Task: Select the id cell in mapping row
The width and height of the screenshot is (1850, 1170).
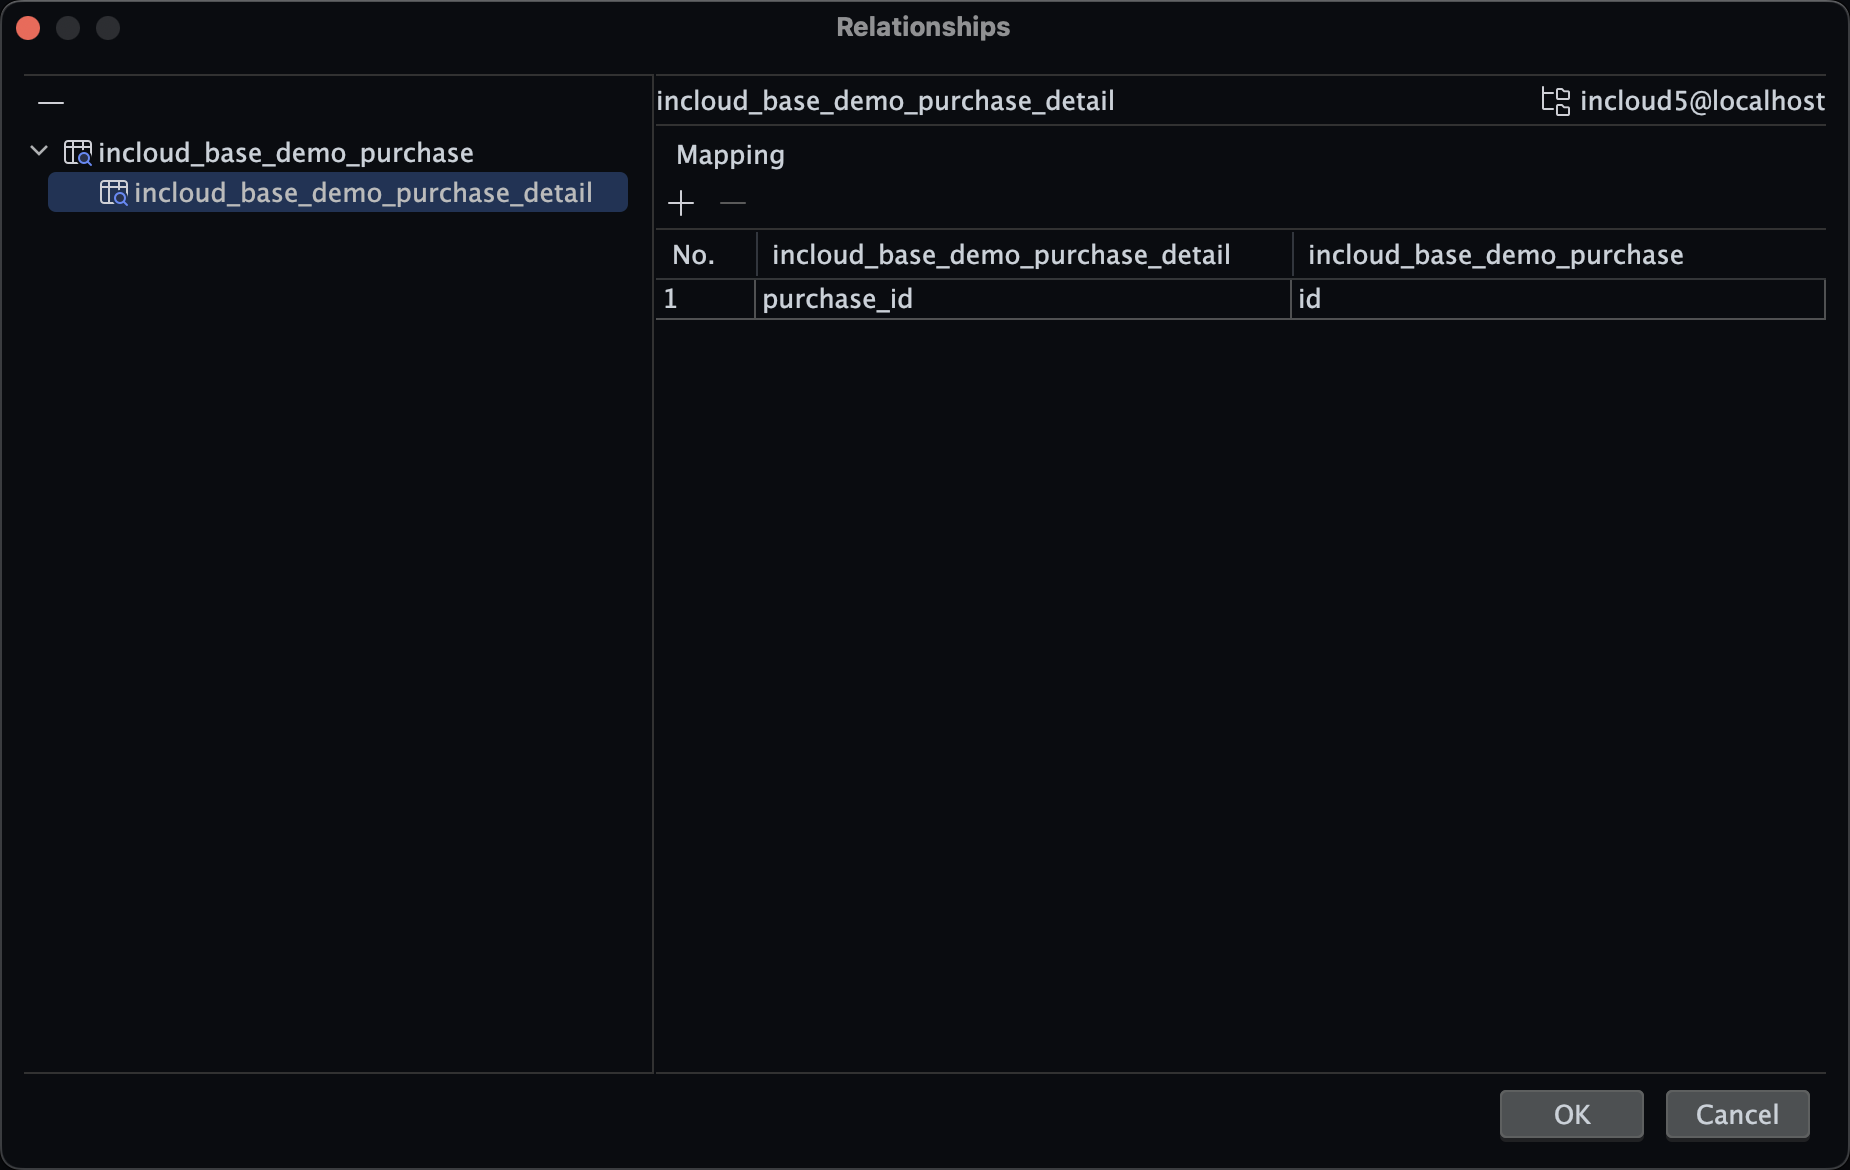Action: click(x=1555, y=299)
